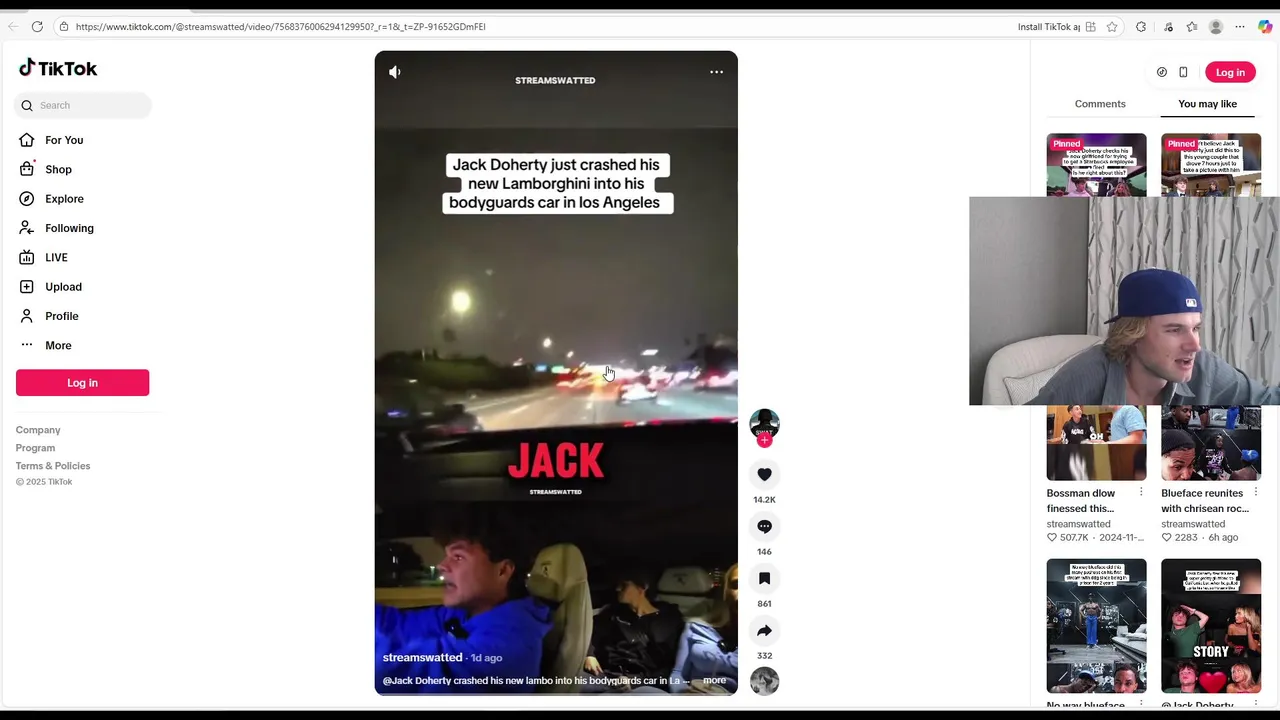Click the @Jack Doherty mention in the caption
The height and width of the screenshot is (720, 1280).
tap(417, 681)
